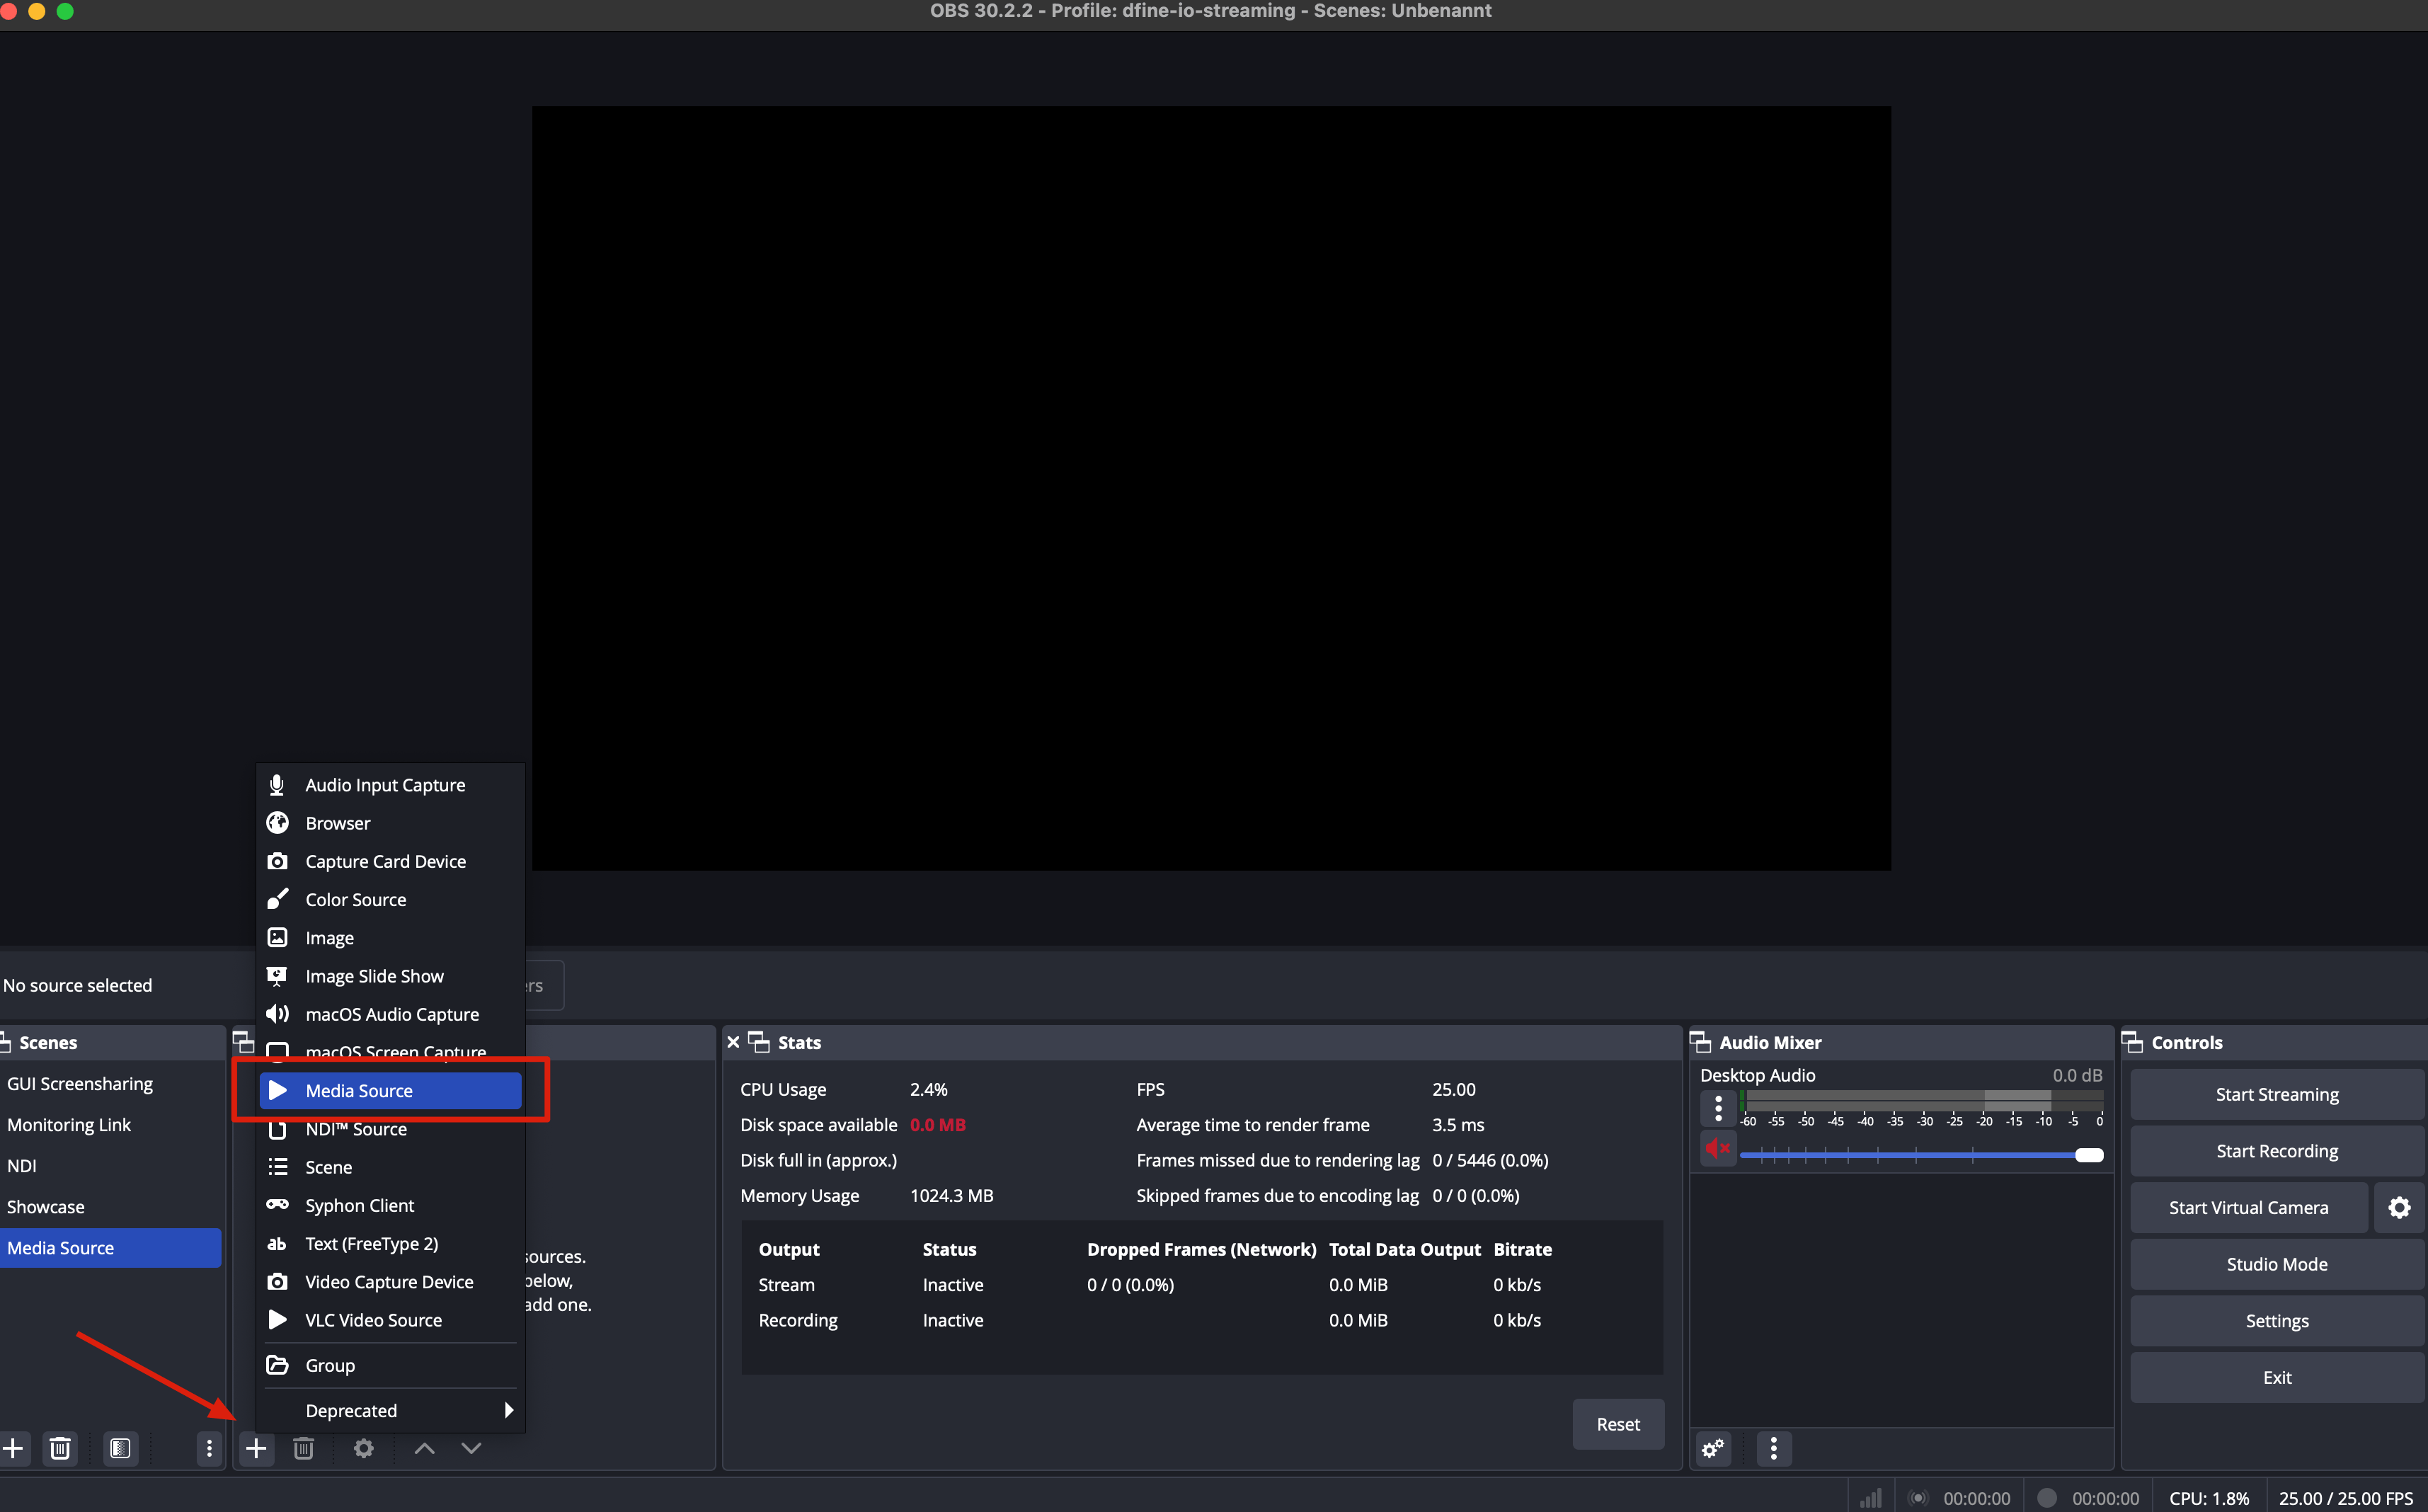
Task: Select Video Capture Device entry
Action: (390, 1281)
